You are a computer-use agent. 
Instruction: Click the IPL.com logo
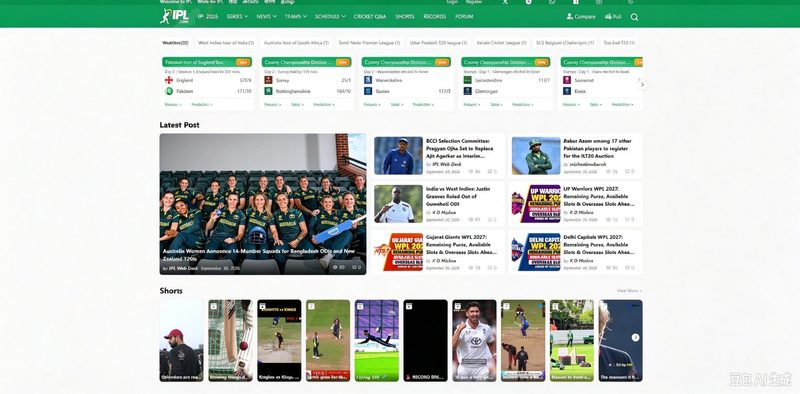174,16
